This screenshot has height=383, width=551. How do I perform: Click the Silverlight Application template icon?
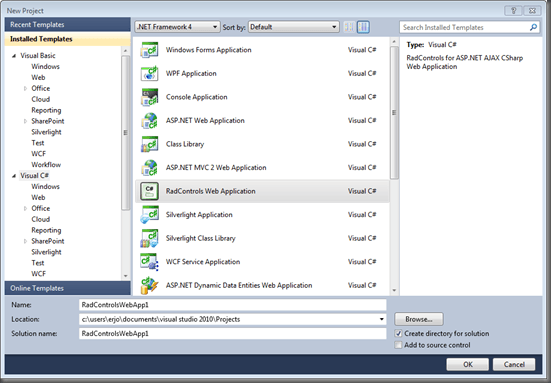[x=149, y=215]
